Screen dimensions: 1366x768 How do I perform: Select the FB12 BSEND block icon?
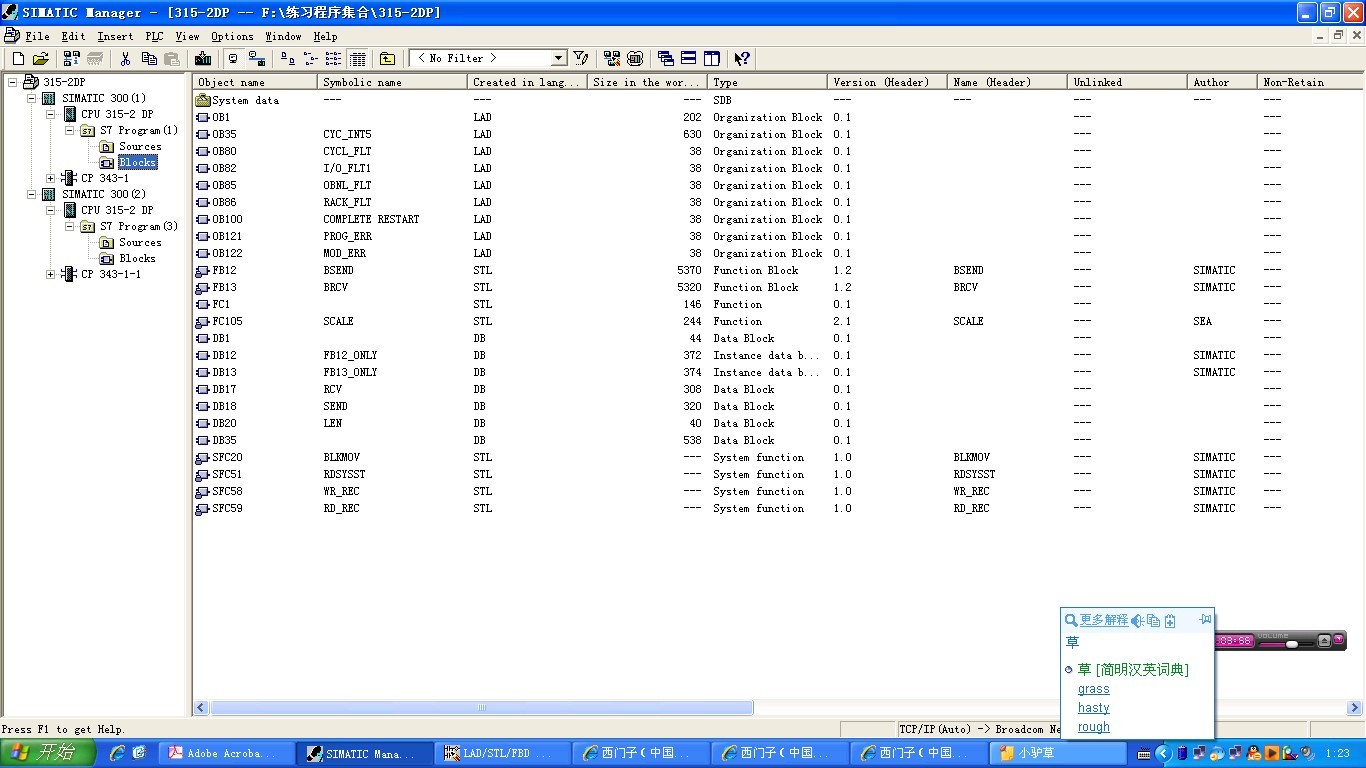coord(203,270)
